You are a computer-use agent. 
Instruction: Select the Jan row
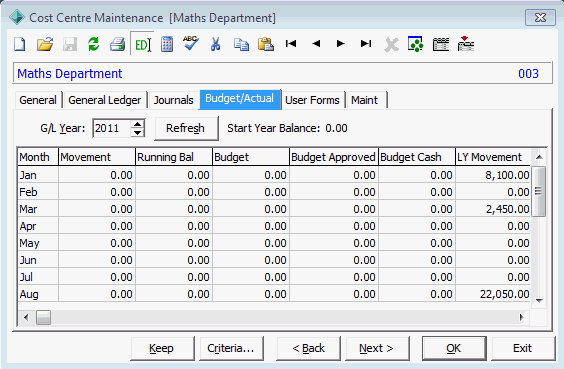[274, 175]
